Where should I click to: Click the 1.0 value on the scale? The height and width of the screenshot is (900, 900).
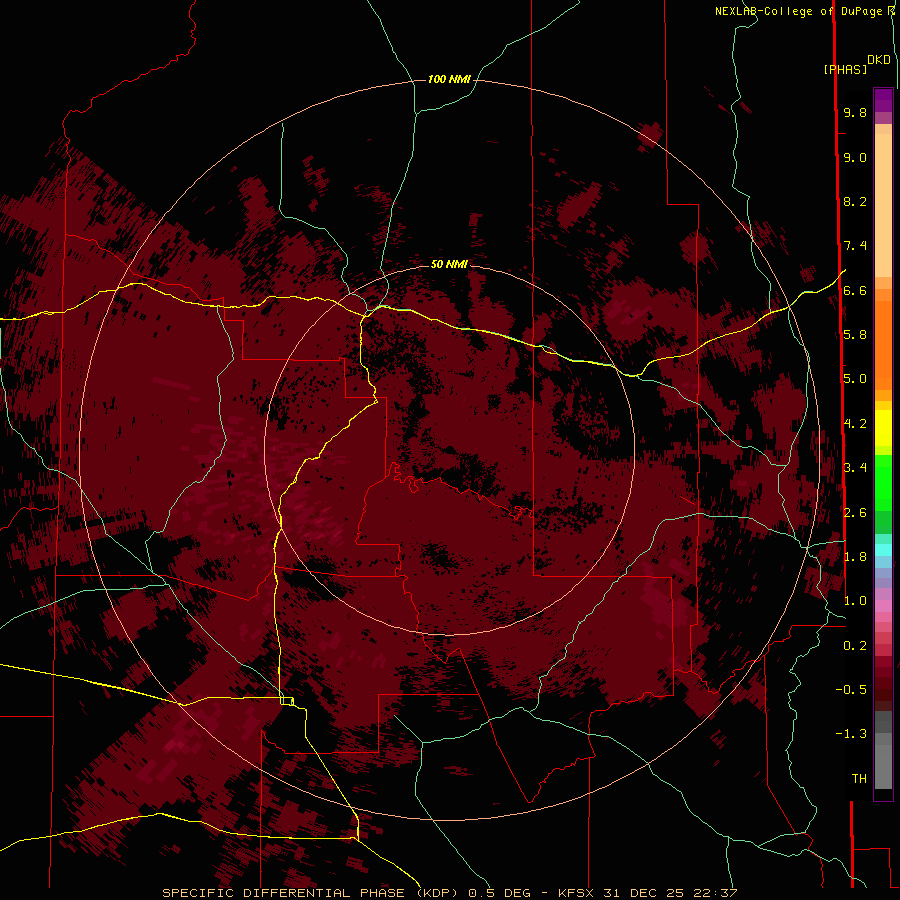click(x=855, y=601)
